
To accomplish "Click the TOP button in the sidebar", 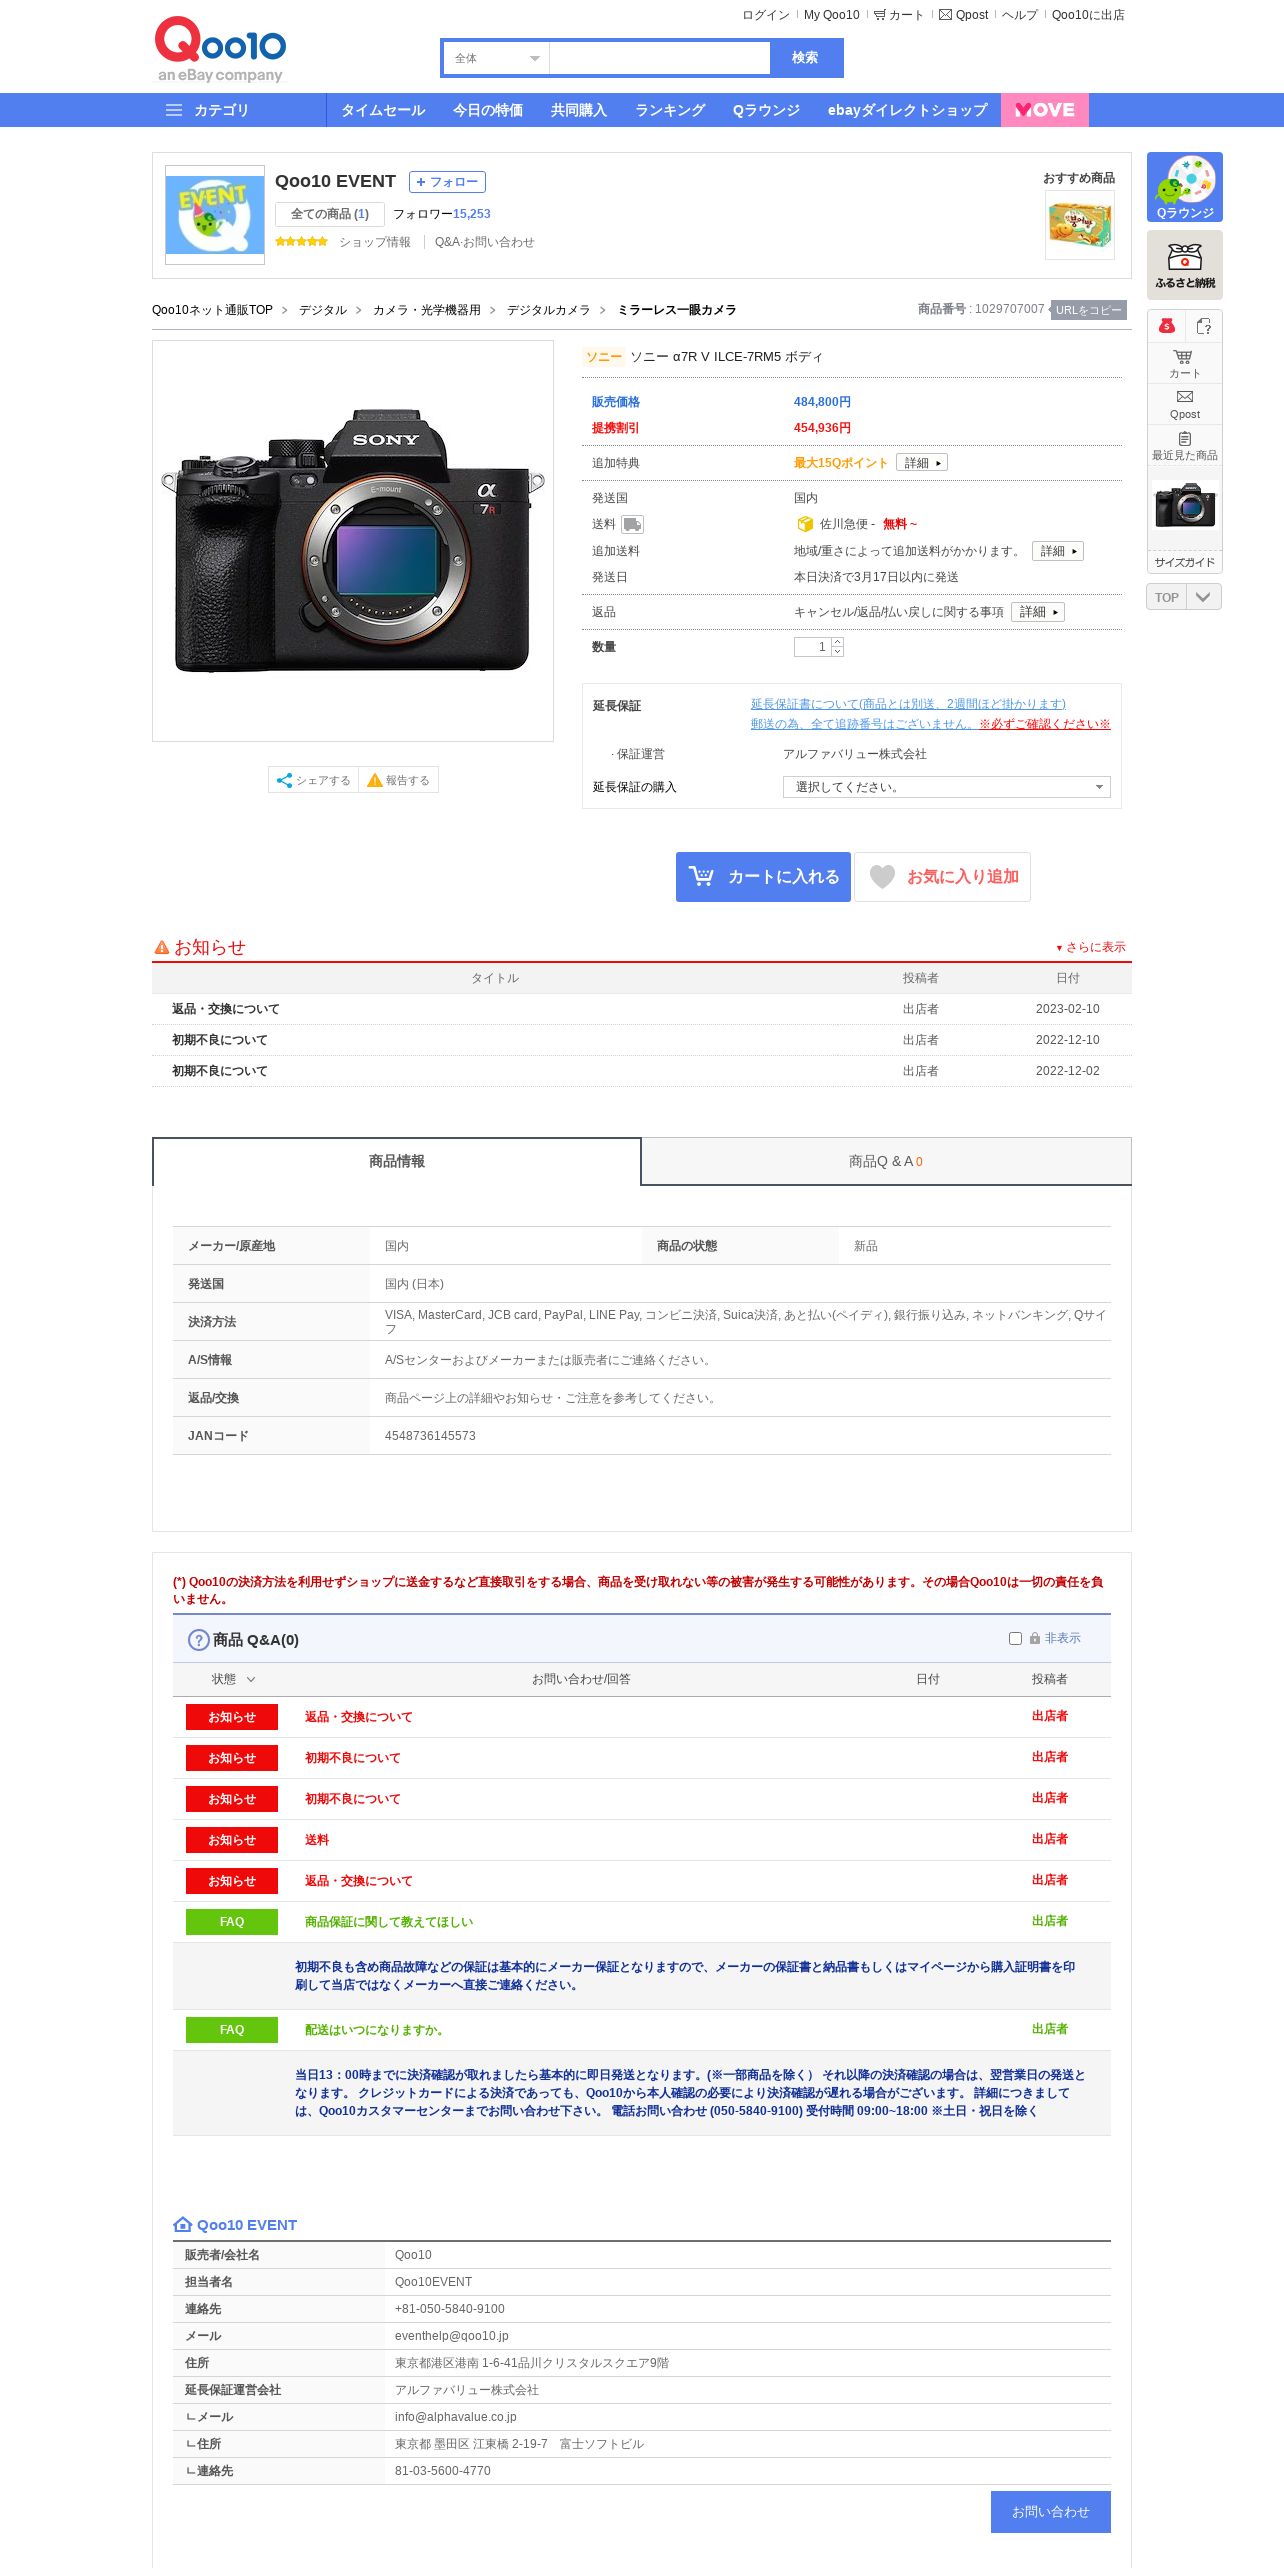I will [1166, 597].
